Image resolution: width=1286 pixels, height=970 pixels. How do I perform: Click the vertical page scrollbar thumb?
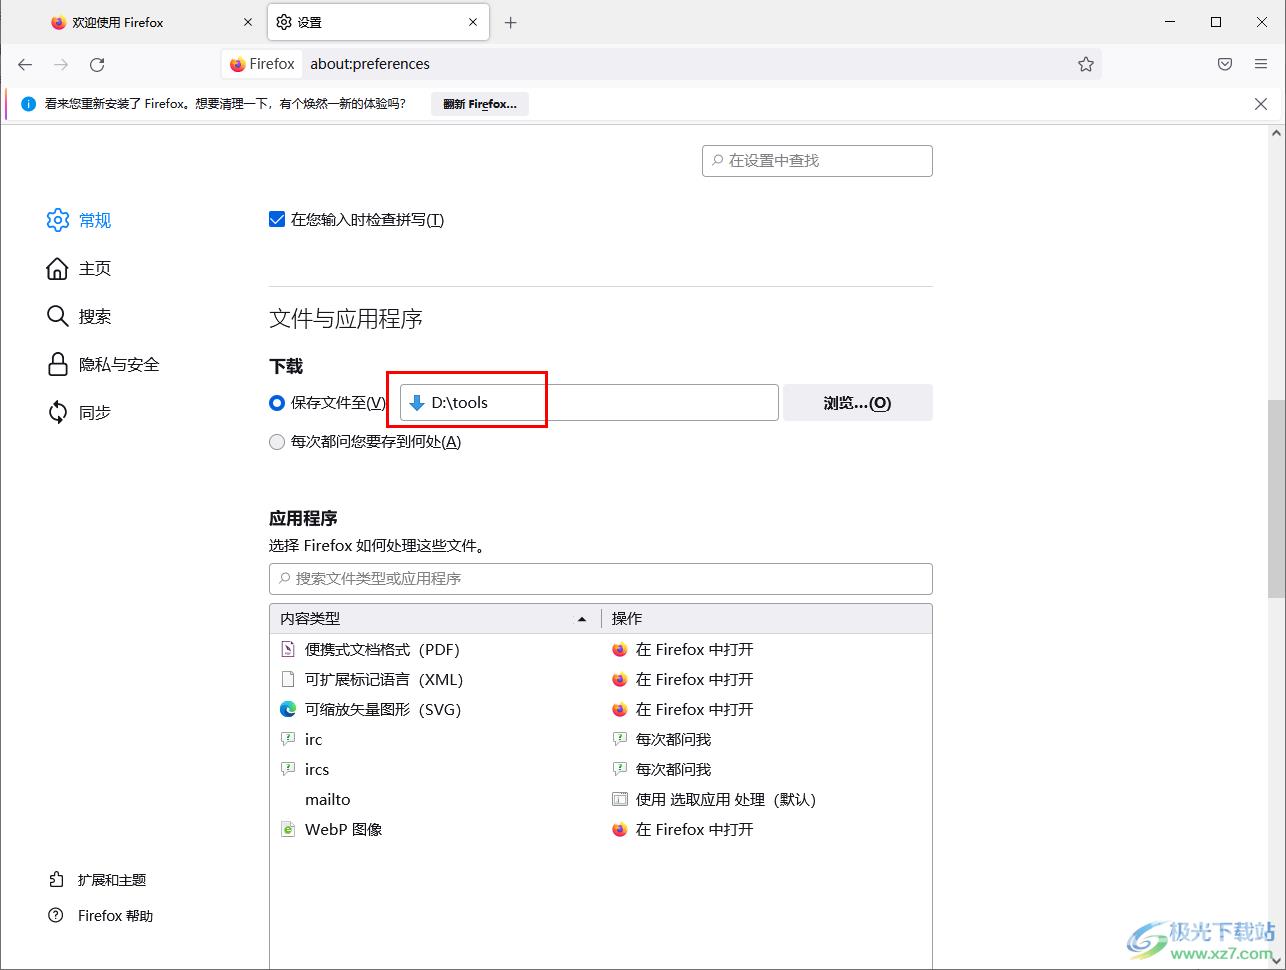(1277, 498)
